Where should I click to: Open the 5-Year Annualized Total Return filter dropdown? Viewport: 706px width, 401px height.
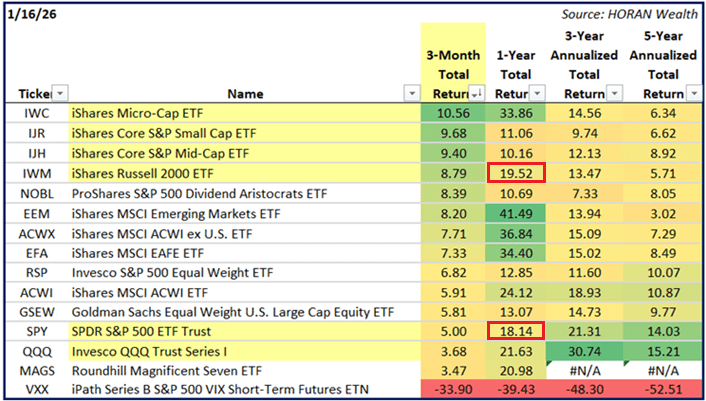pyautogui.click(x=694, y=94)
